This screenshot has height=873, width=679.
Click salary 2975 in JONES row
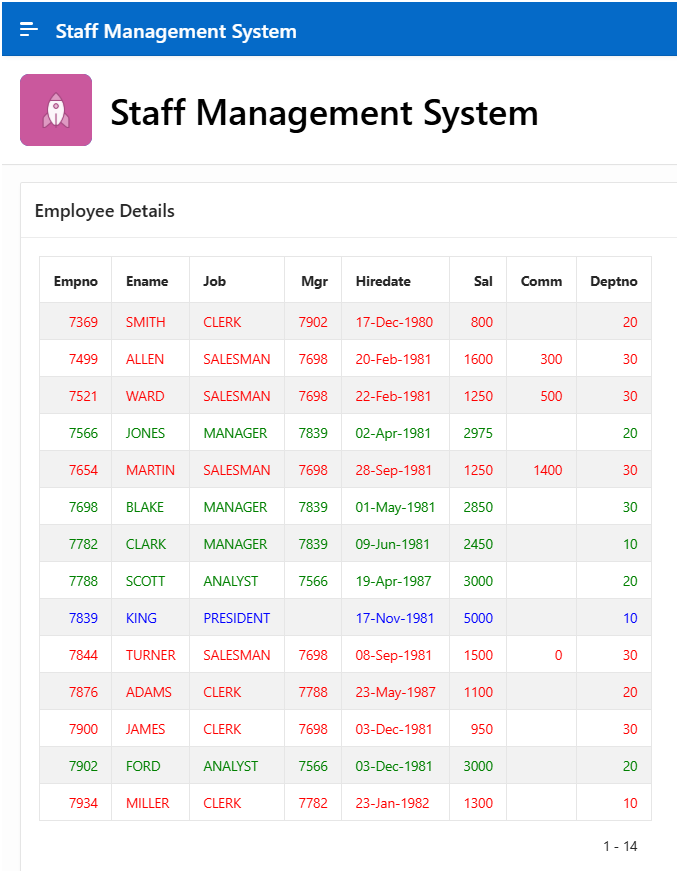coord(478,433)
